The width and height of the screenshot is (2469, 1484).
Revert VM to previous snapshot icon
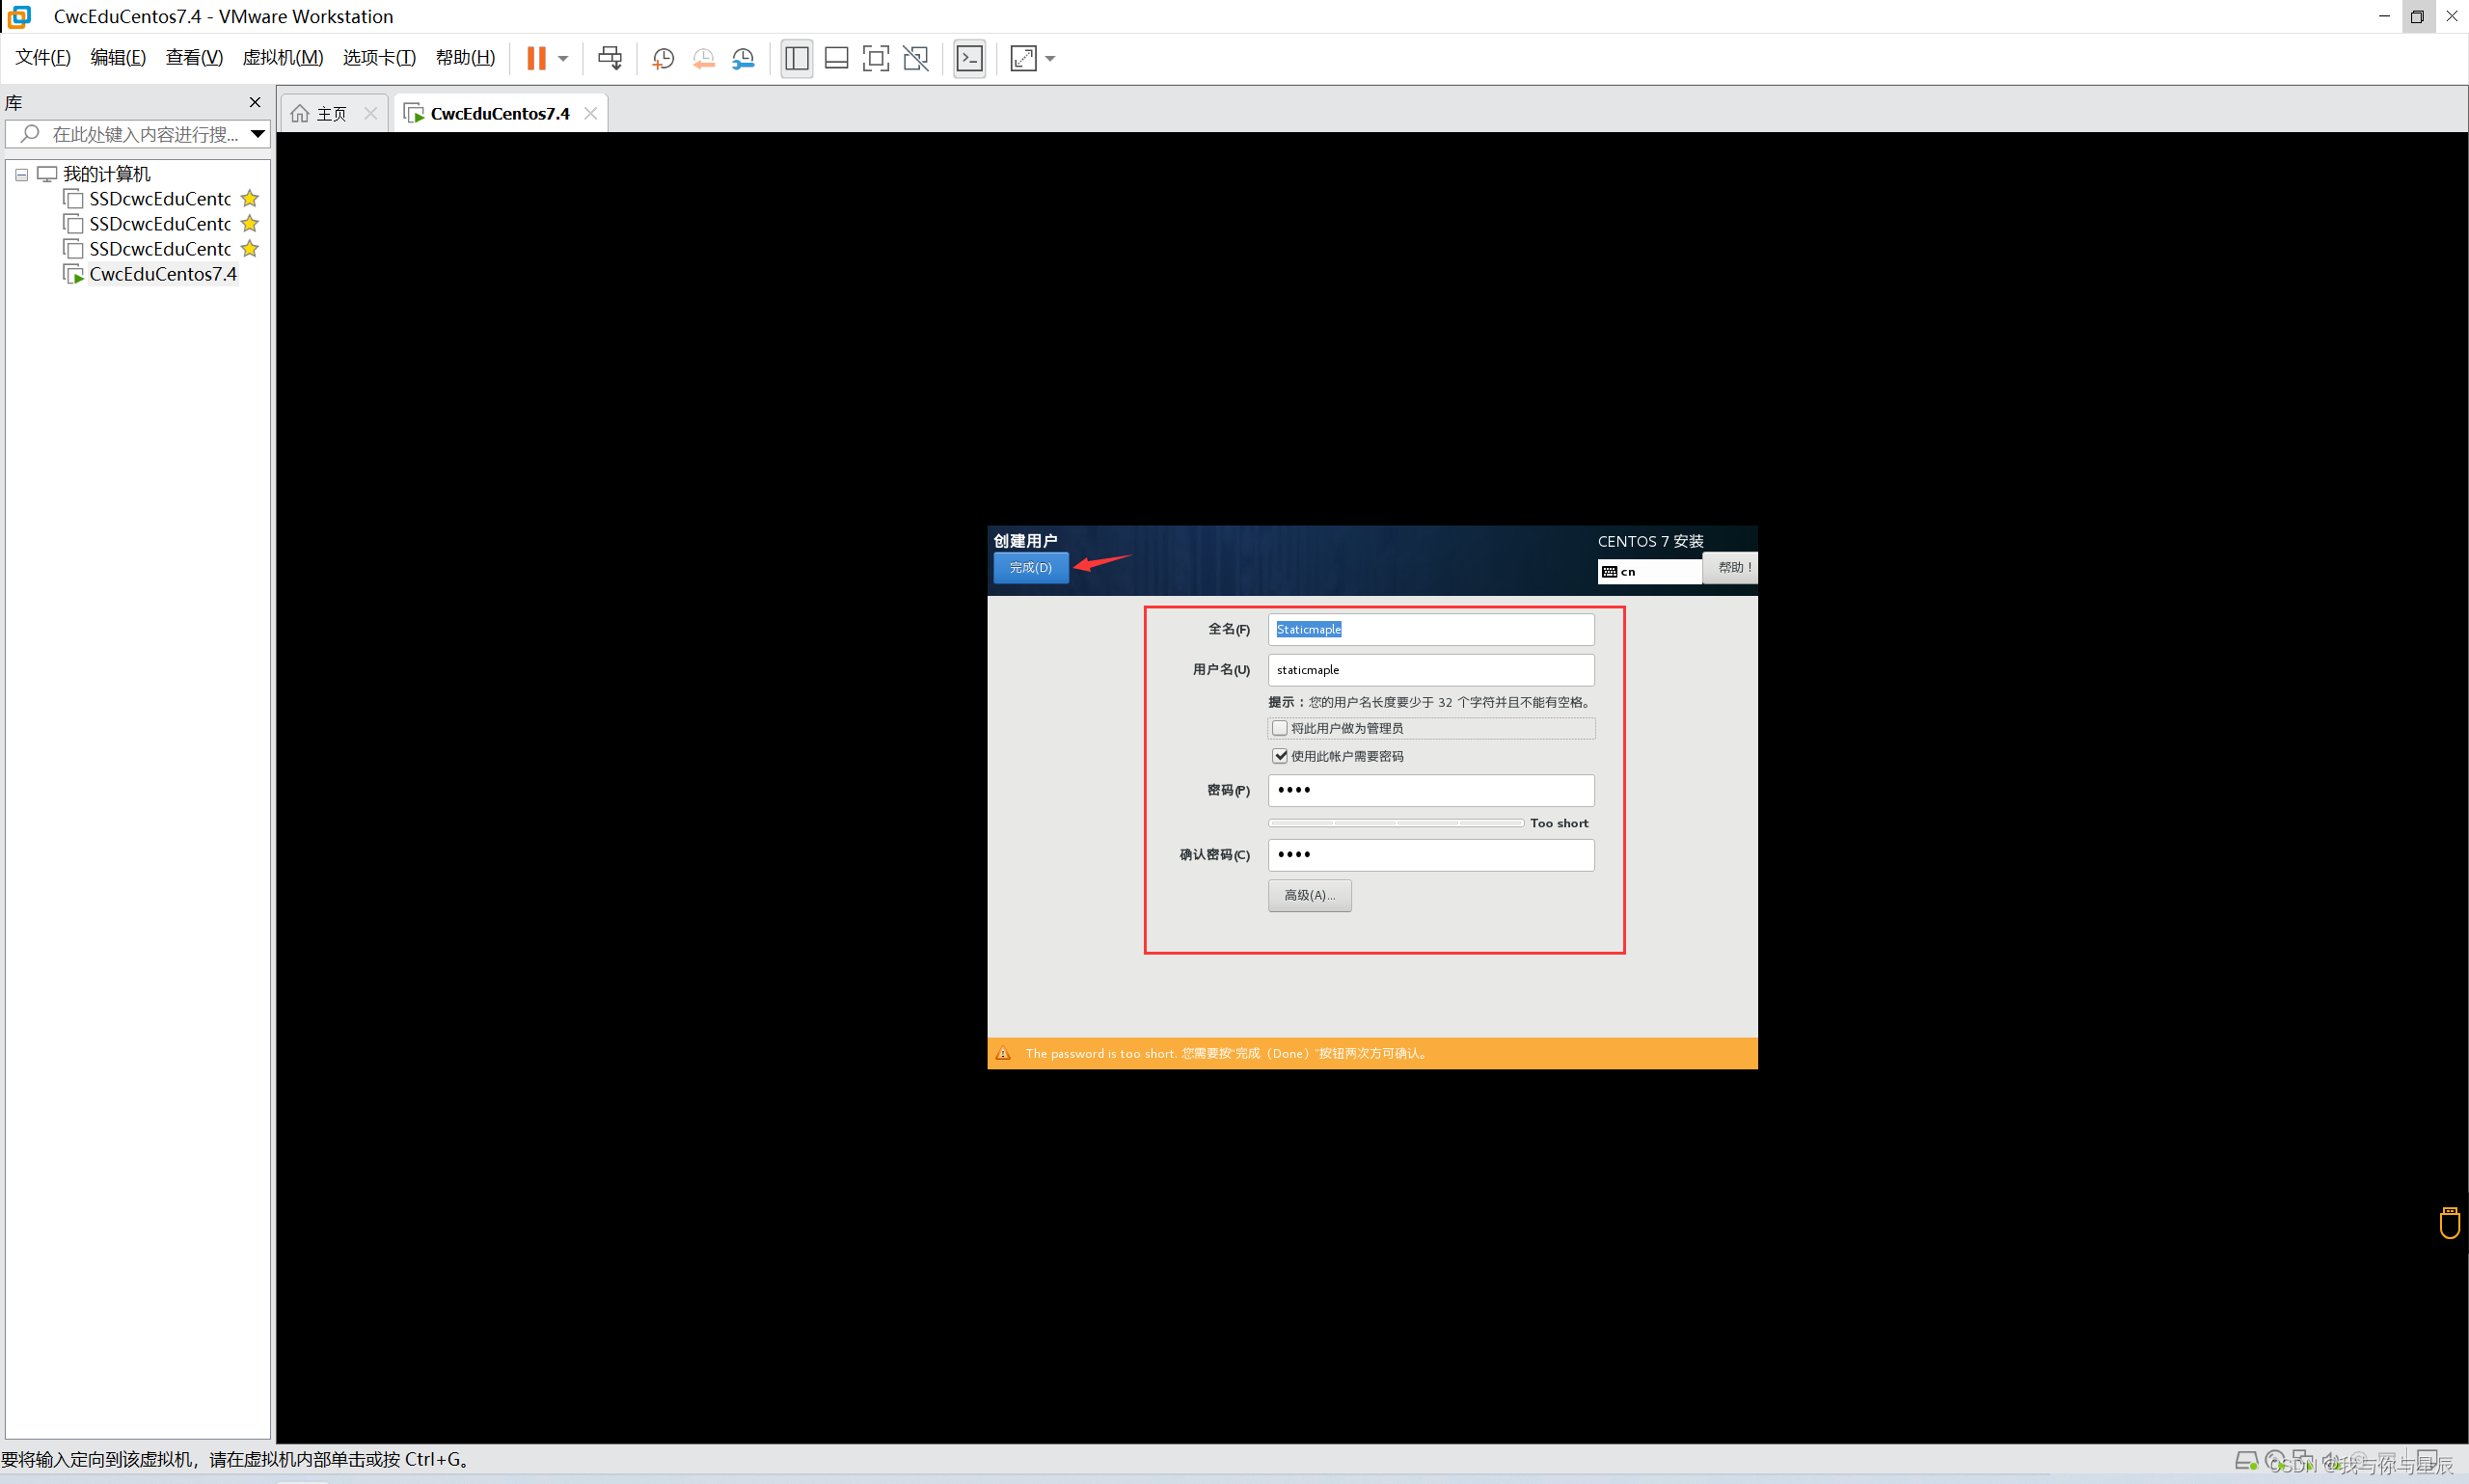[703, 58]
